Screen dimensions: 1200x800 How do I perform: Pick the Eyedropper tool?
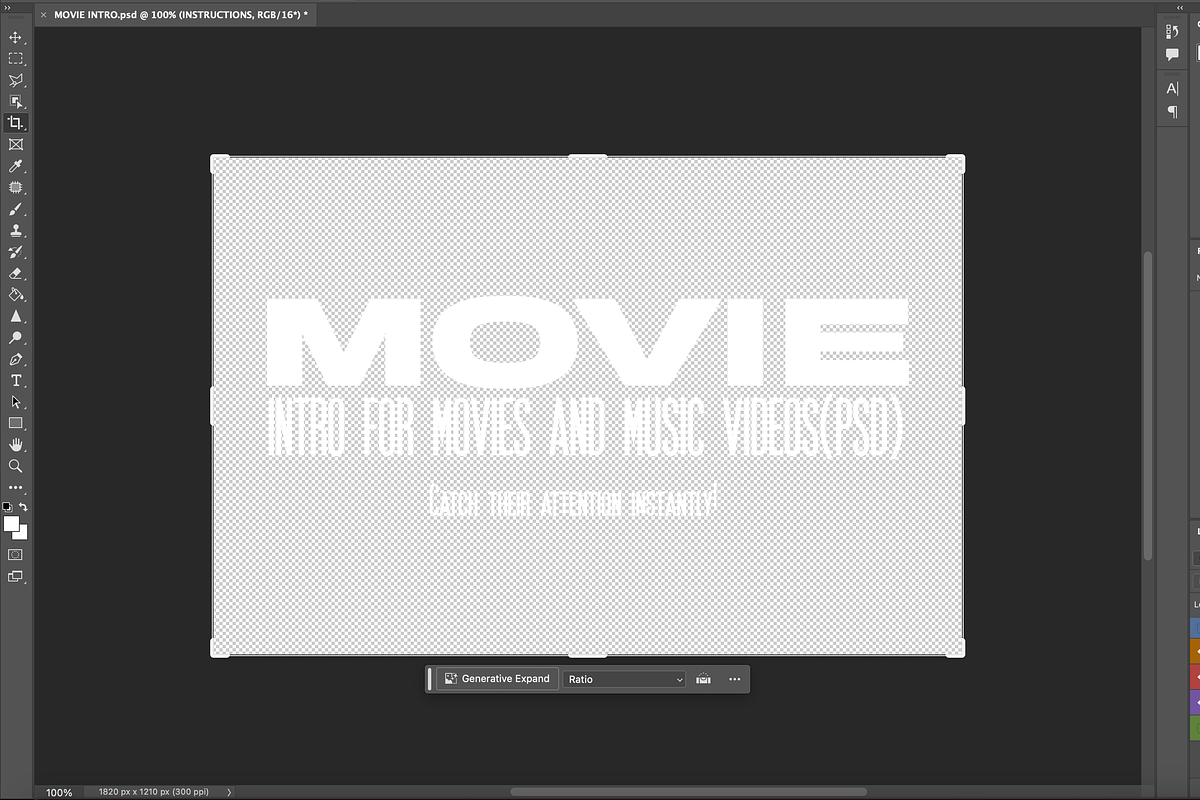tap(16, 166)
